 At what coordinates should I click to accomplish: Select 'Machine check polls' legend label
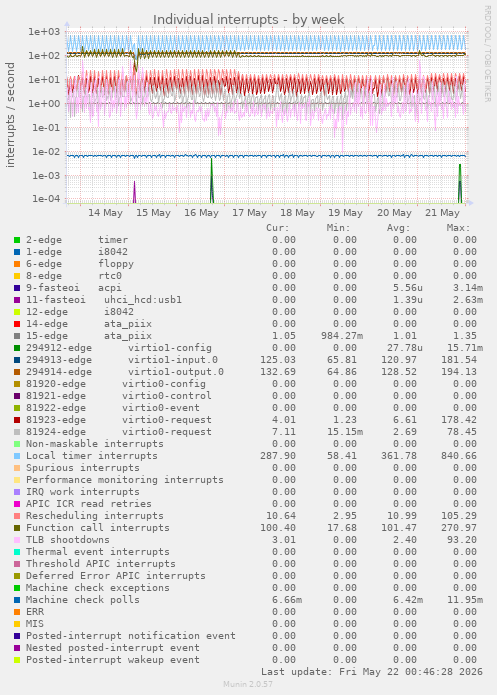click(83, 599)
